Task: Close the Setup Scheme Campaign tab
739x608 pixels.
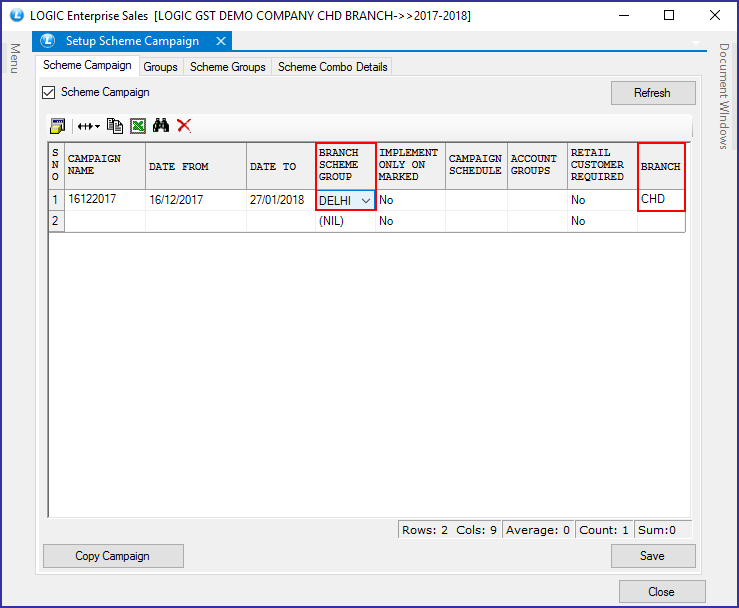Action: point(222,41)
